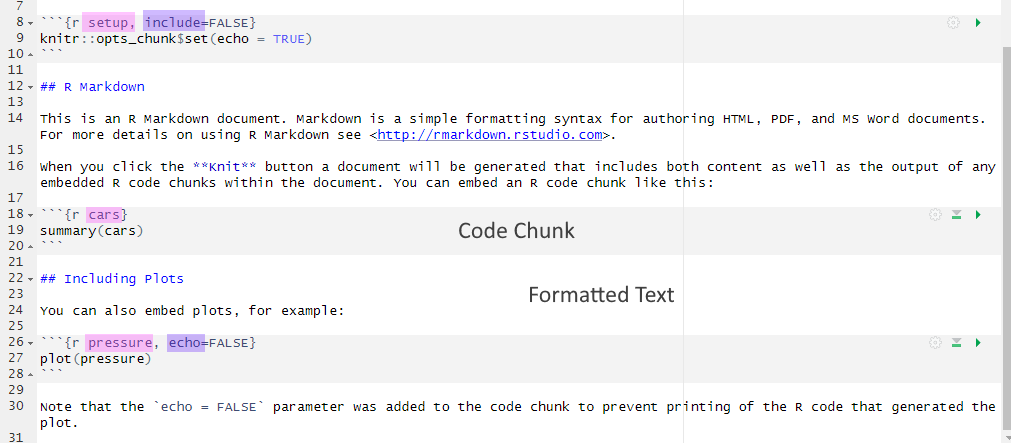Click the ## R Markdown heading text
Viewport: 1011px width, 443px height.
(92, 87)
